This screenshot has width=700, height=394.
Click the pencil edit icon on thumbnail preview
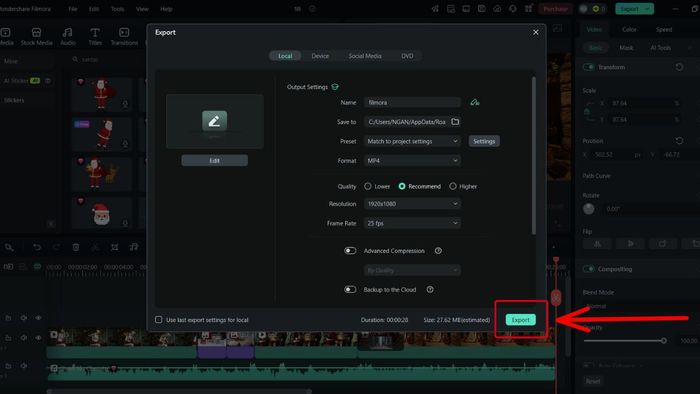pyautogui.click(x=214, y=120)
